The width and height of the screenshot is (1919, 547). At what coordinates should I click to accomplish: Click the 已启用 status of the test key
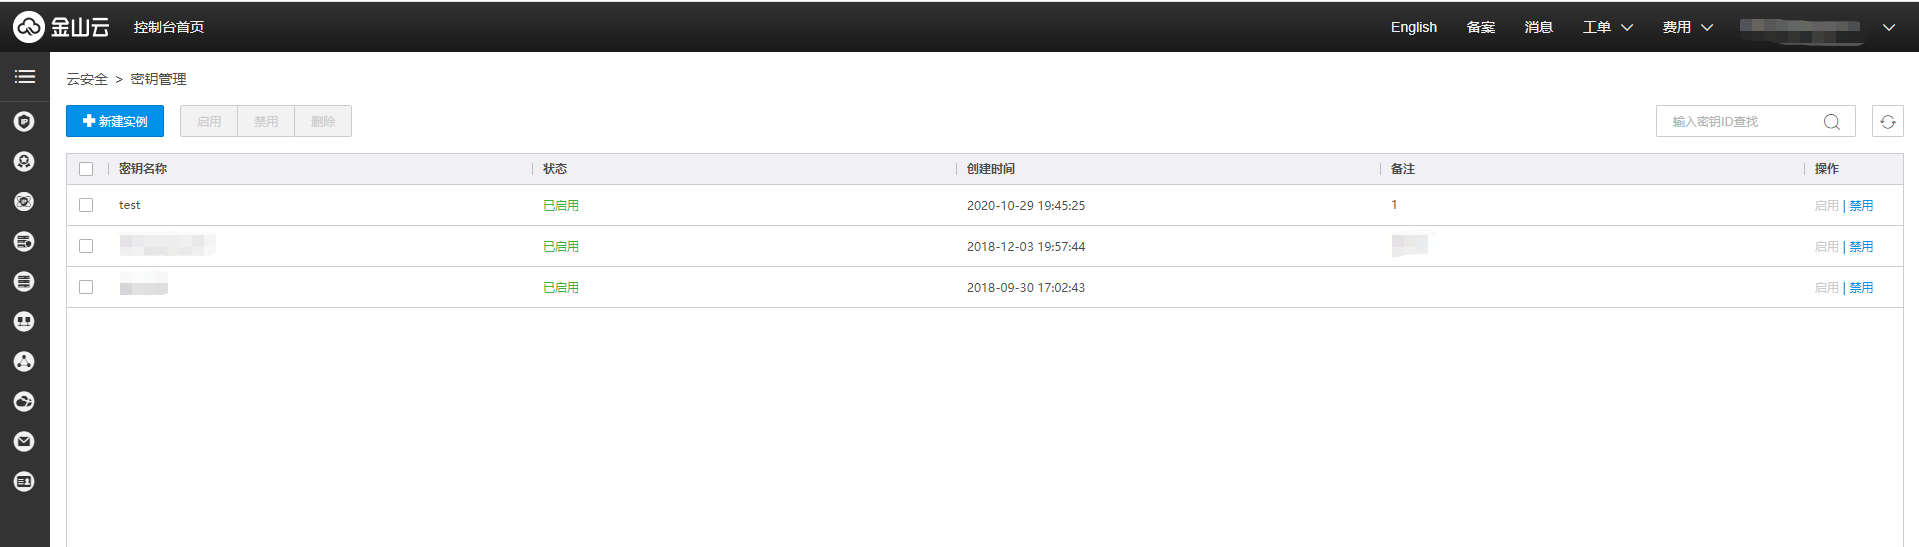point(561,205)
